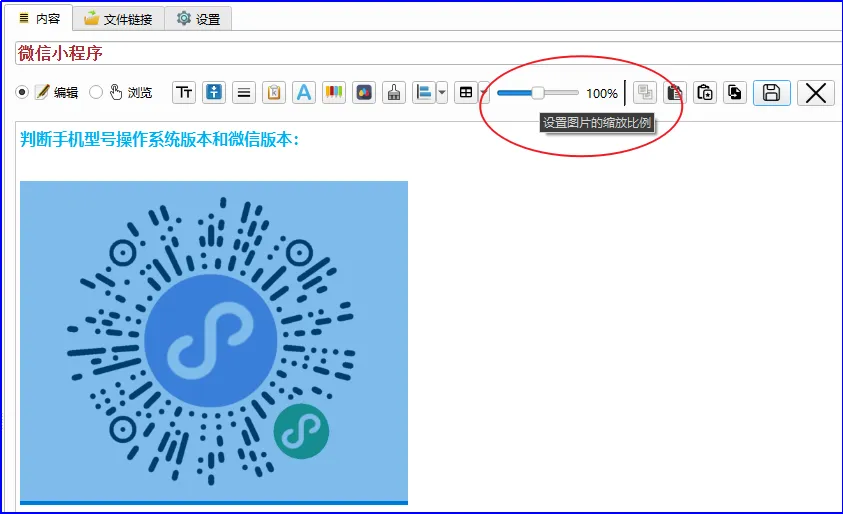Click the greyed-out copy icon
Image resolution: width=843 pixels, height=514 pixels.
(645, 92)
